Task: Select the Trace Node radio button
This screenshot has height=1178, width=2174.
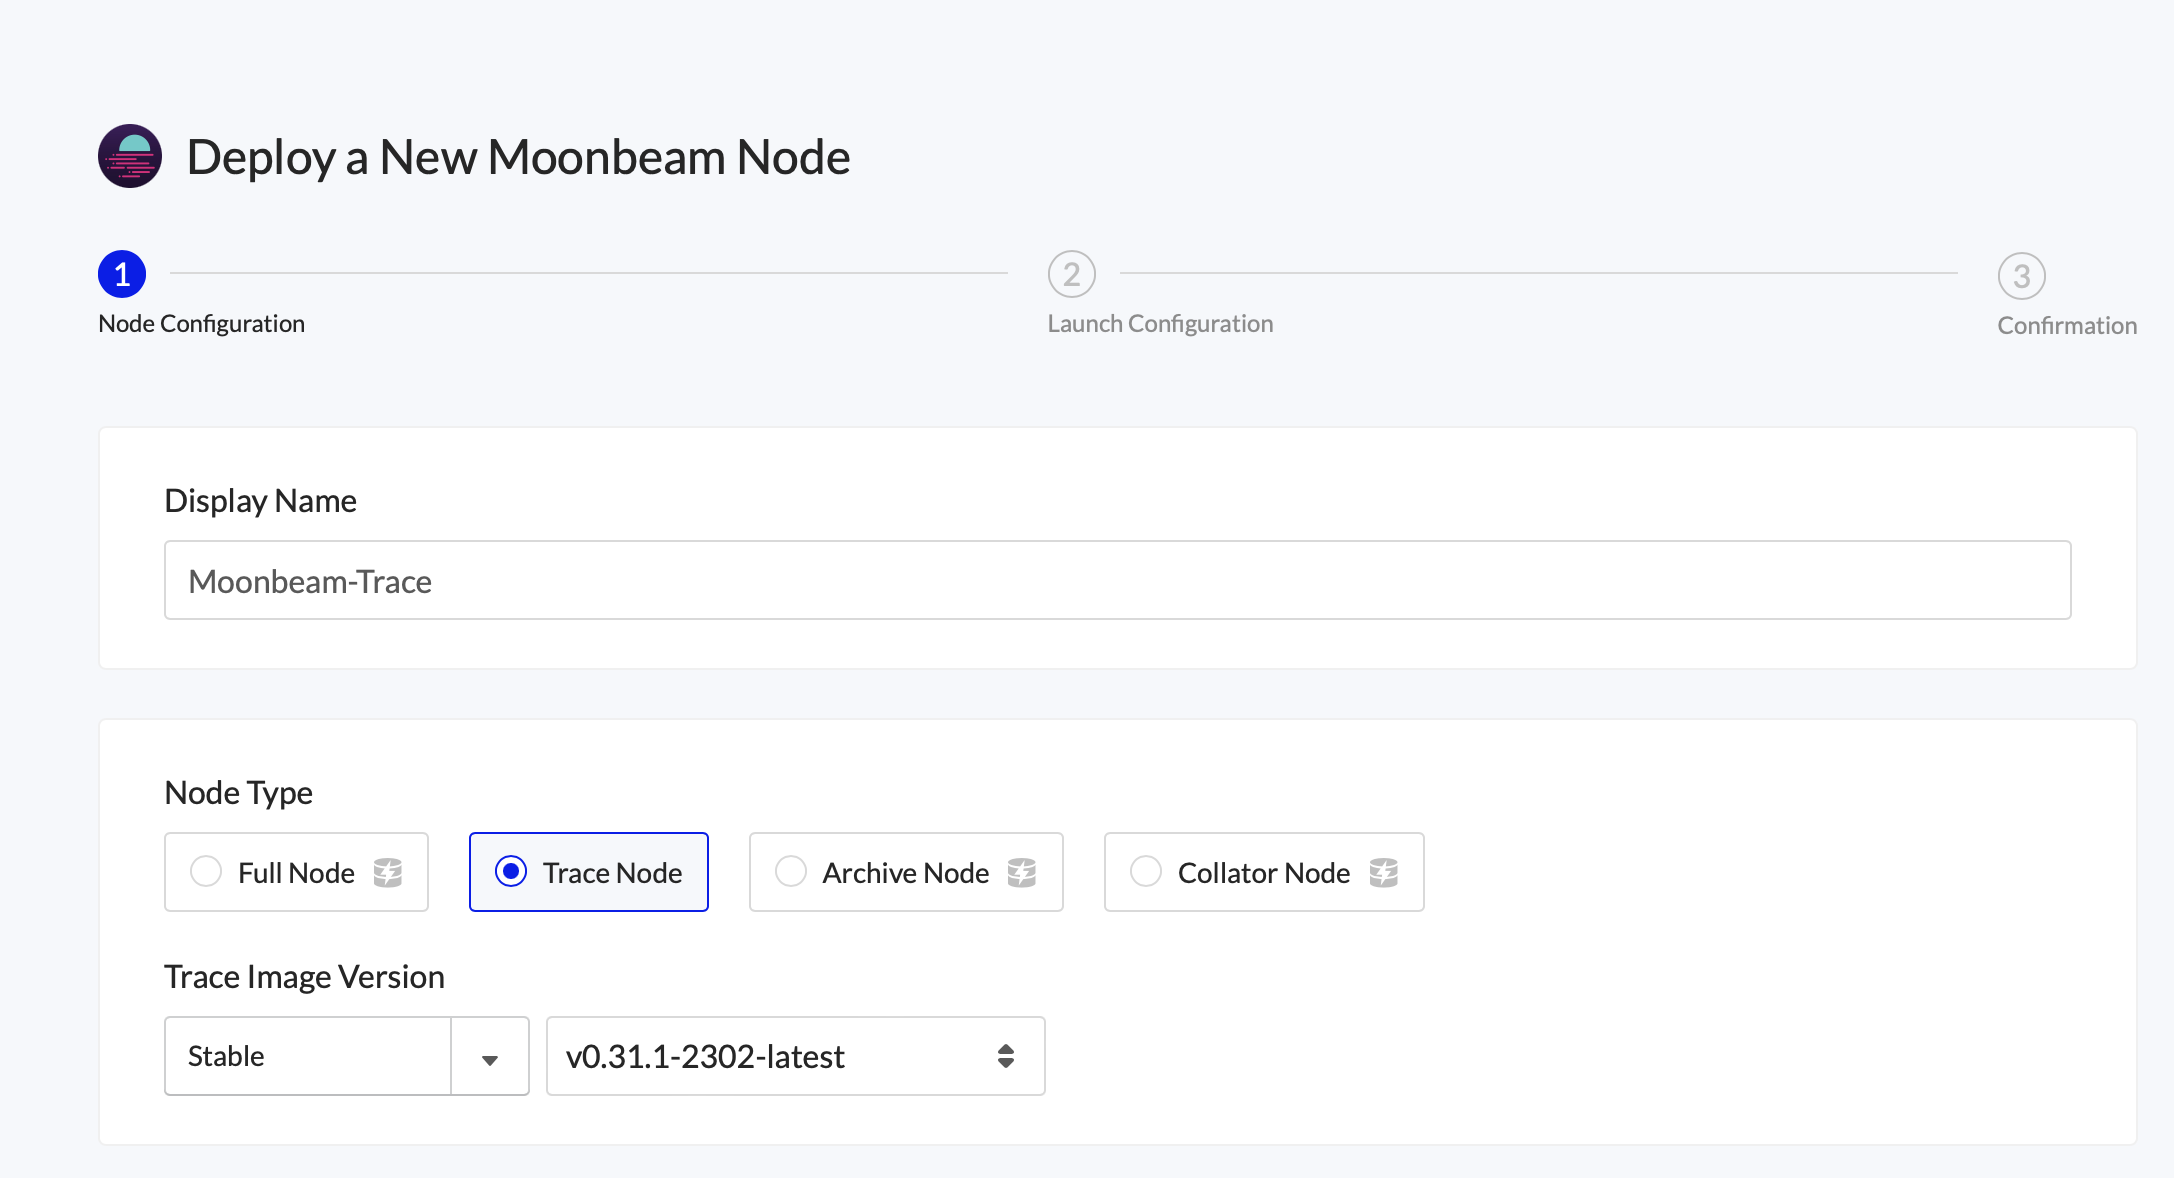Action: (511, 872)
